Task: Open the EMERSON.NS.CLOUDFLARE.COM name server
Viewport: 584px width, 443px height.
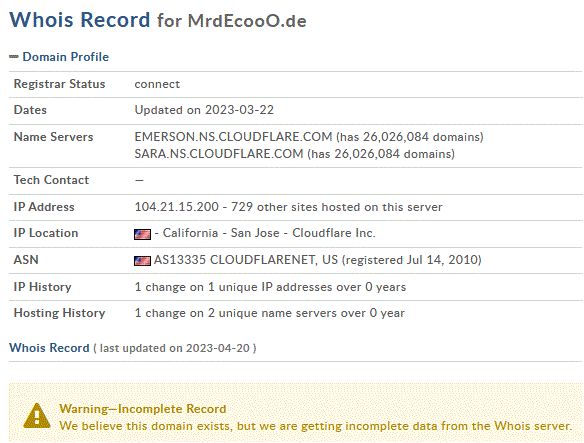Action: pyautogui.click(x=233, y=137)
